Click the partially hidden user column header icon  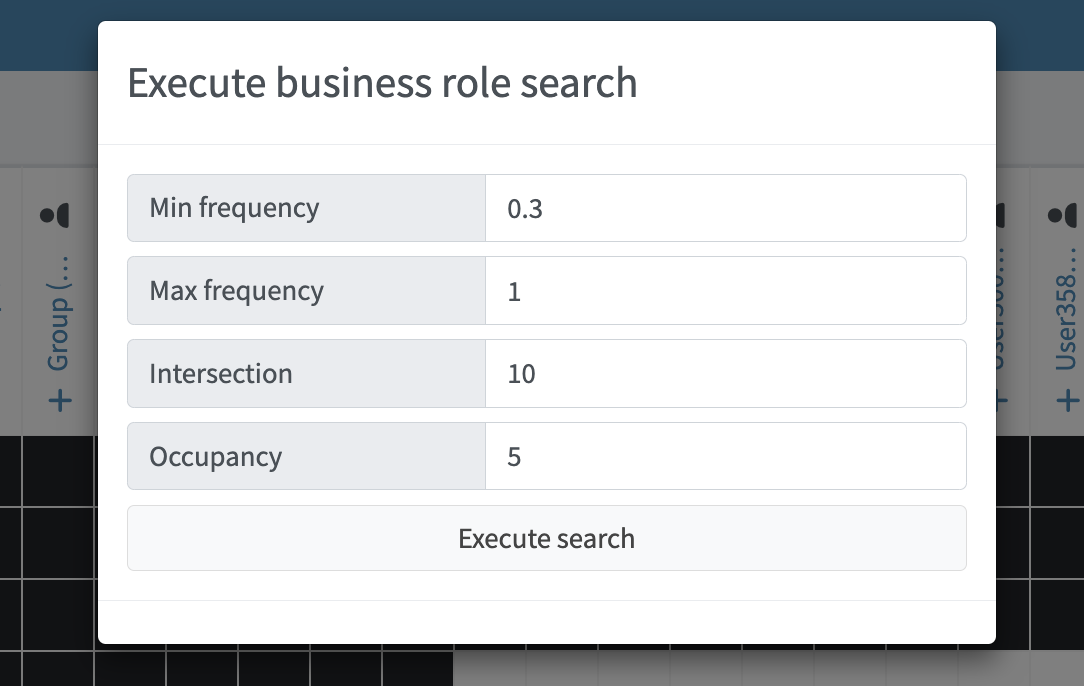pos(1000,215)
